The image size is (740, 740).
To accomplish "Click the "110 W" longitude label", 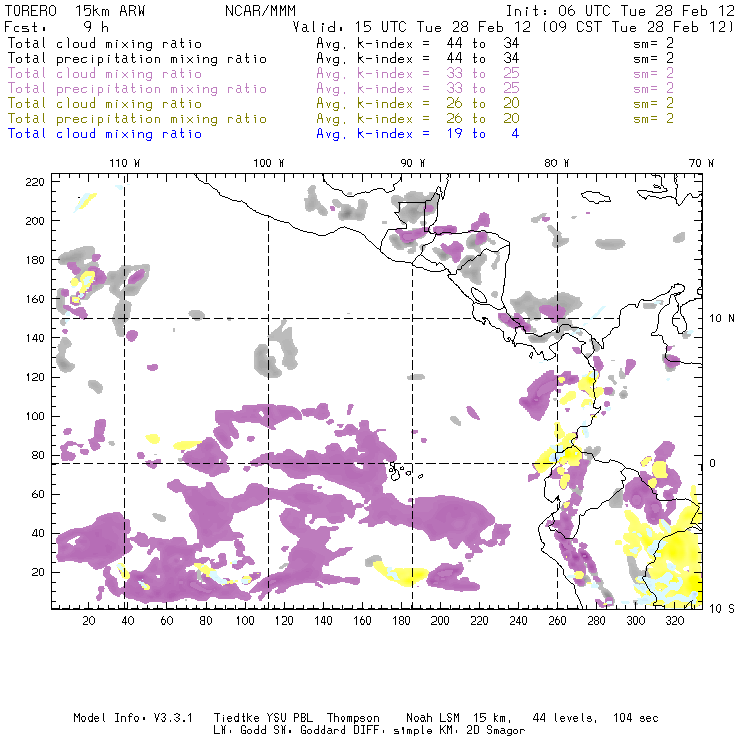I will [x=125, y=163].
